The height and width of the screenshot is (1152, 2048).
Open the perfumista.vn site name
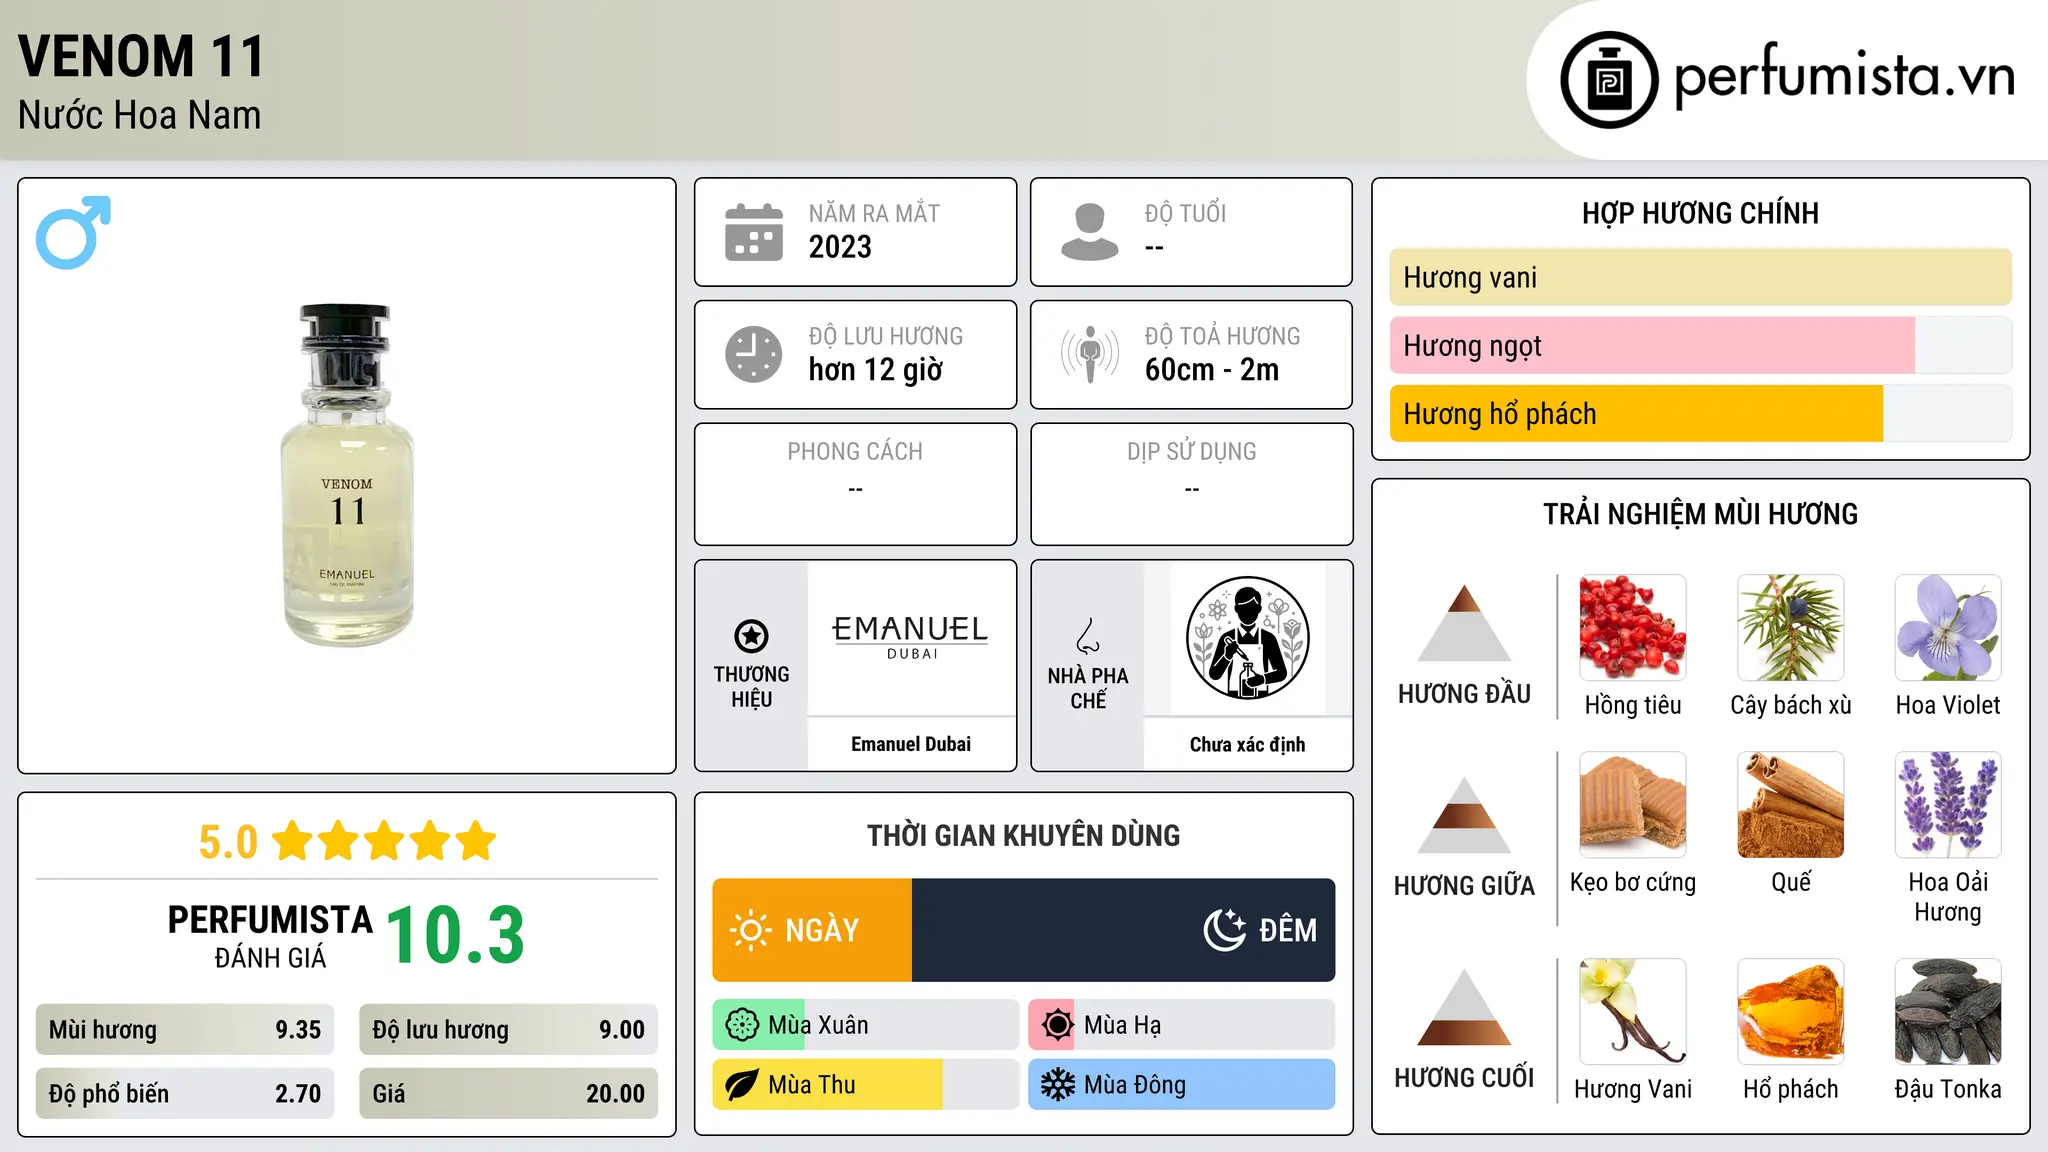tap(1845, 76)
